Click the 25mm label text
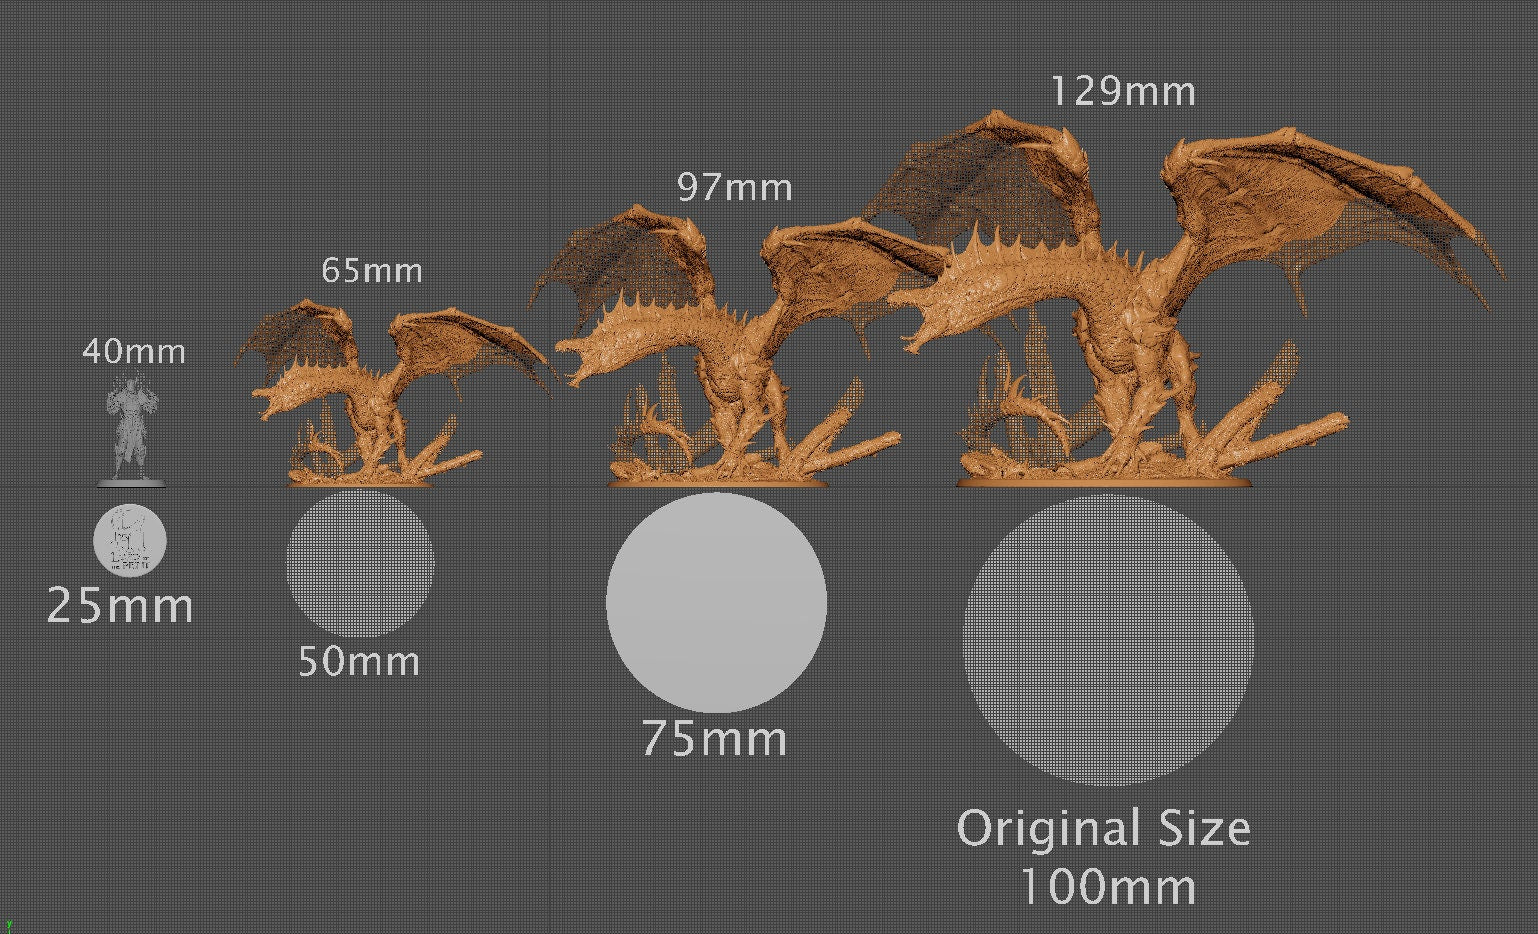This screenshot has height=934, width=1538. pyautogui.click(x=122, y=606)
